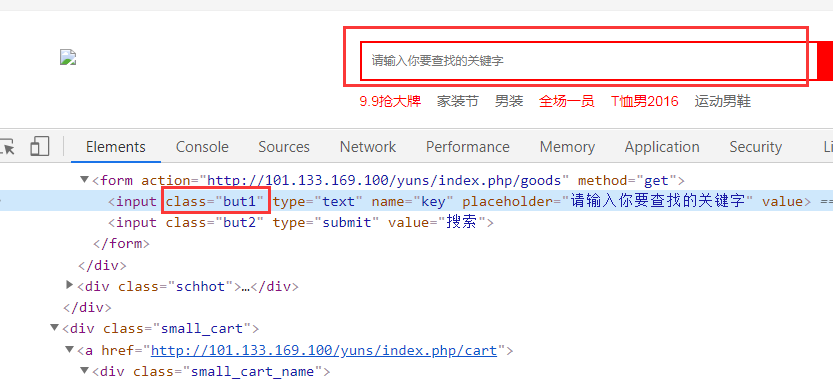Open the T恤男2016 link
Screen dimensions: 833x380
(644, 101)
